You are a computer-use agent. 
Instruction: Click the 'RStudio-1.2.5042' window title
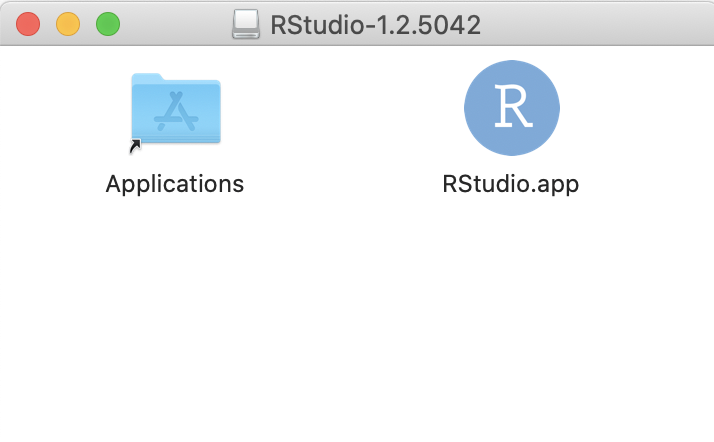click(376, 25)
